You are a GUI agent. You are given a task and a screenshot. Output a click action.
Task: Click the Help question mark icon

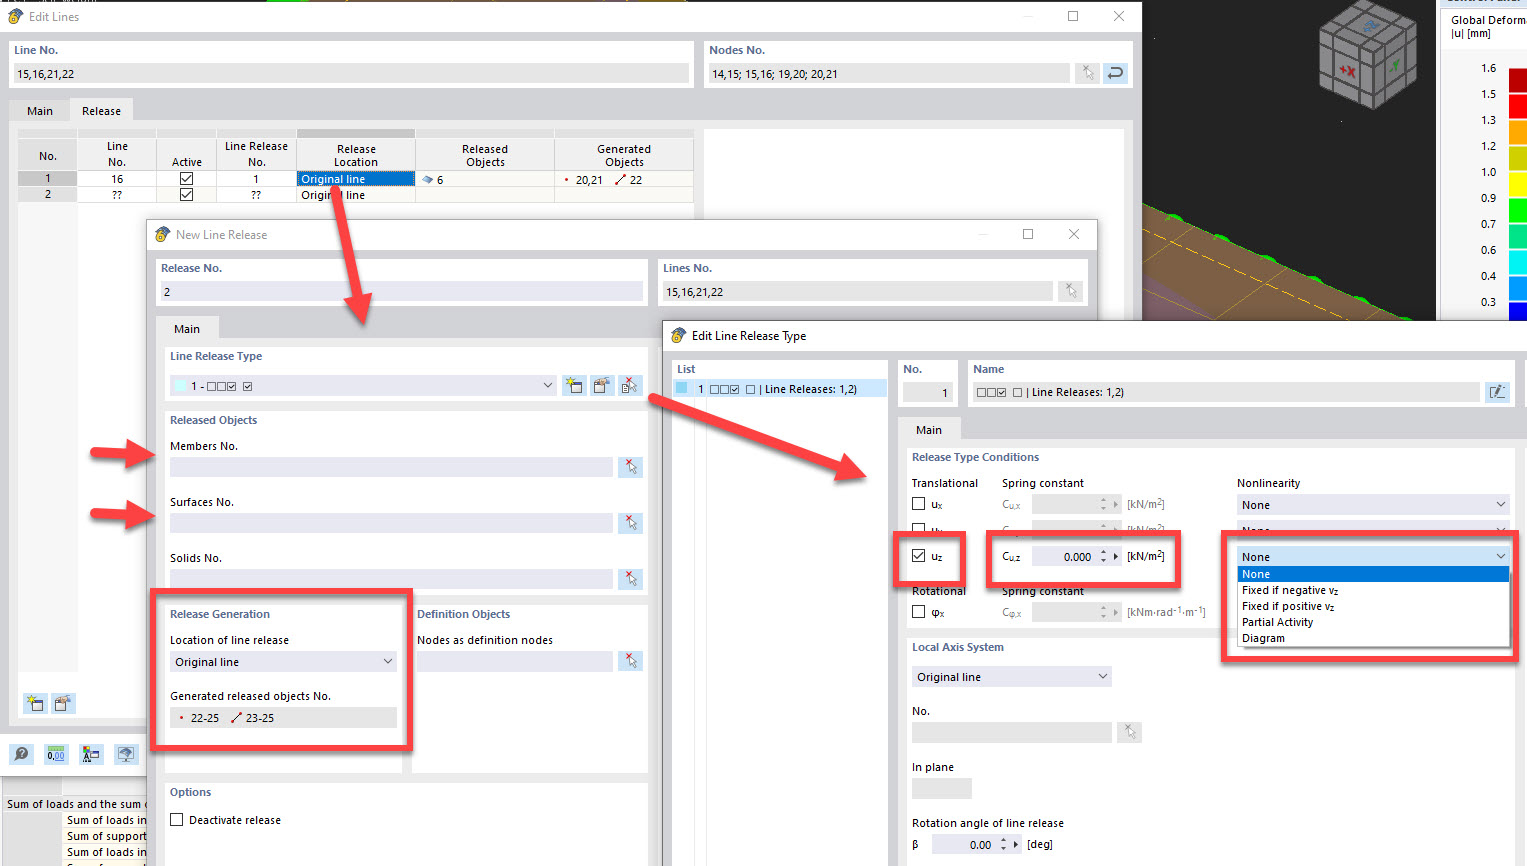pos(21,754)
